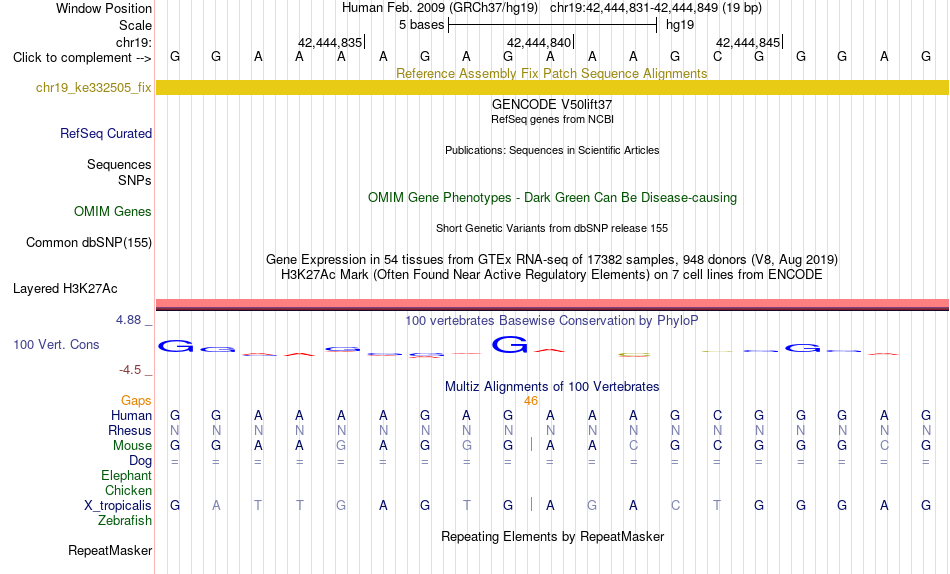Select the Elephant alignment row label

point(127,476)
